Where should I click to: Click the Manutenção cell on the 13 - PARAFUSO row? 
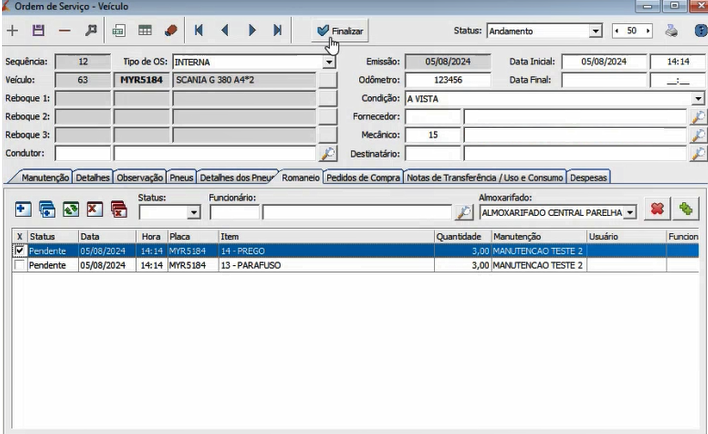coord(539,265)
